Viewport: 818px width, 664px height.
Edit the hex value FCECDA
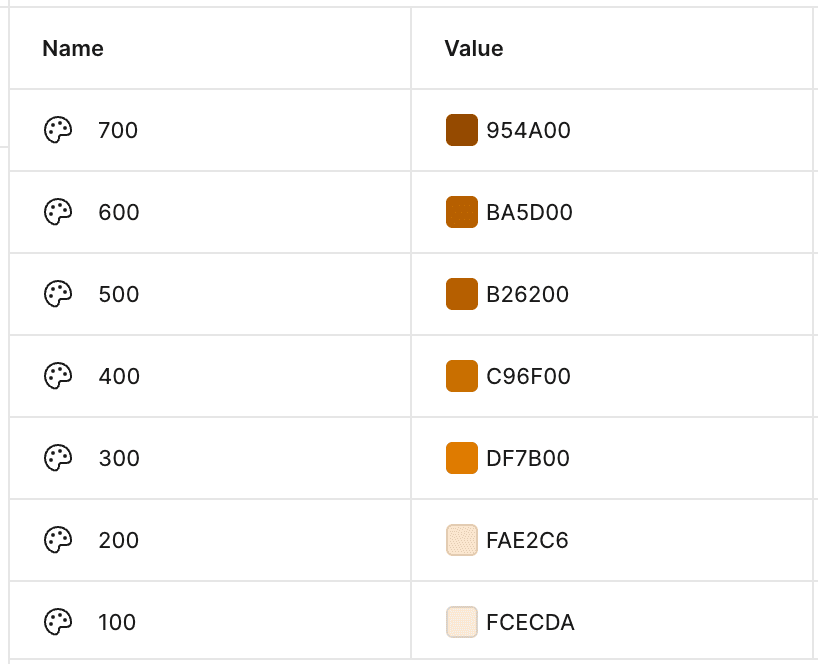tap(530, 622)
